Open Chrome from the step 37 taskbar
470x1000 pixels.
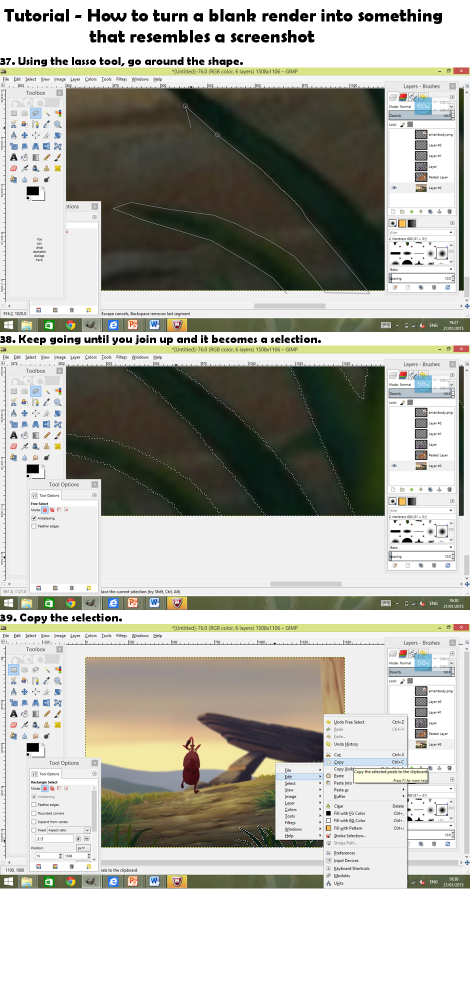click(70, 325)
